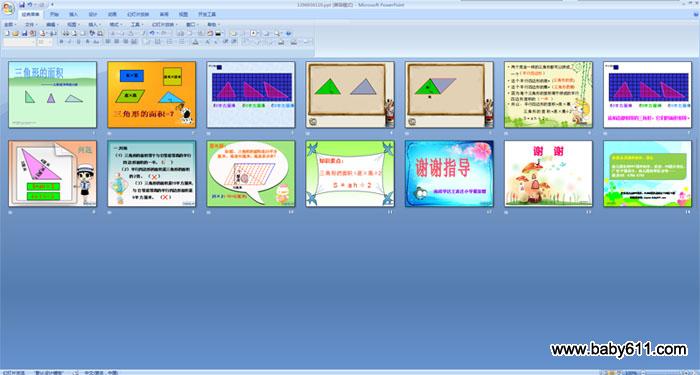This screenshot has height=375, width=700.
Task: Toggle Underline formatting button
Action: click(79, 42)
